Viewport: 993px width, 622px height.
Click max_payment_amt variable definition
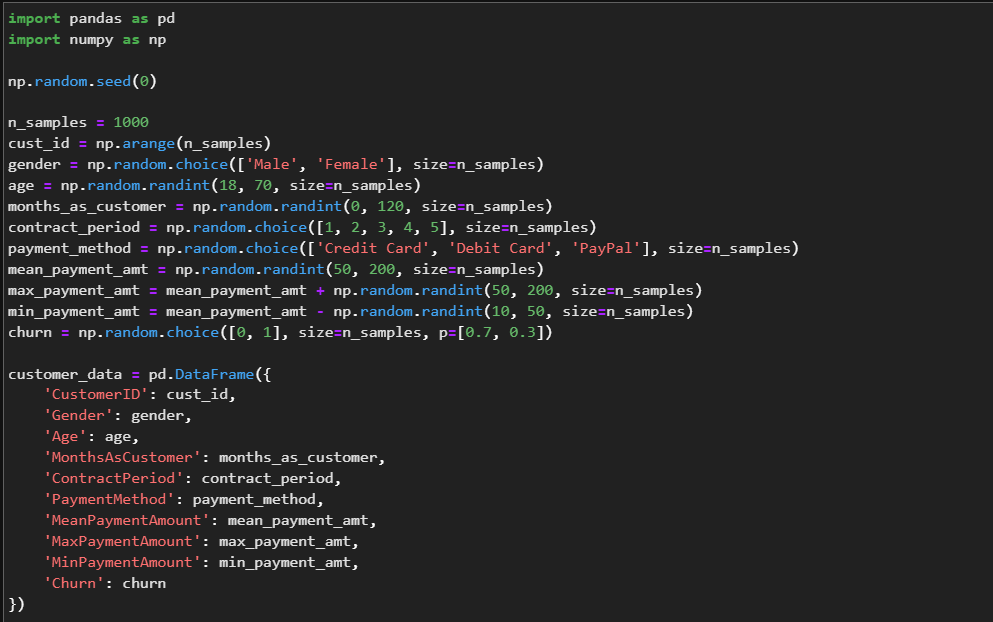point(355,290)
